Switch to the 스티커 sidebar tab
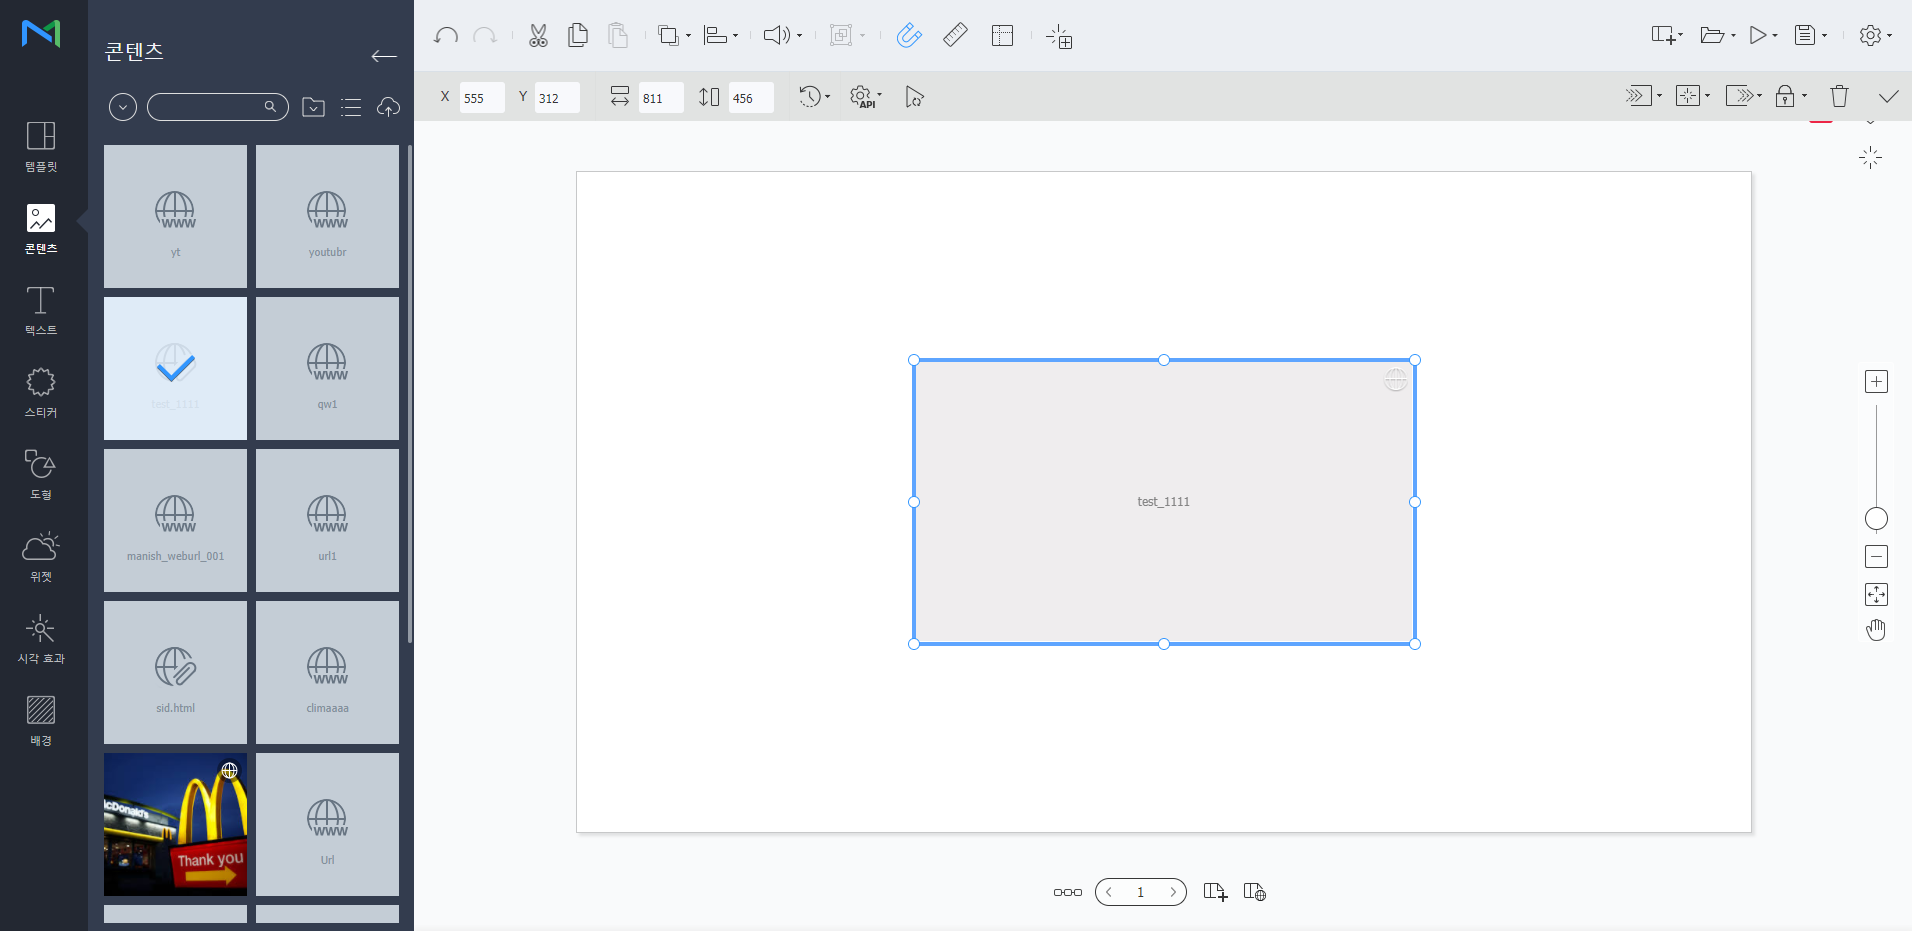Screen dimensions: 1912x931 coord(41,392)
